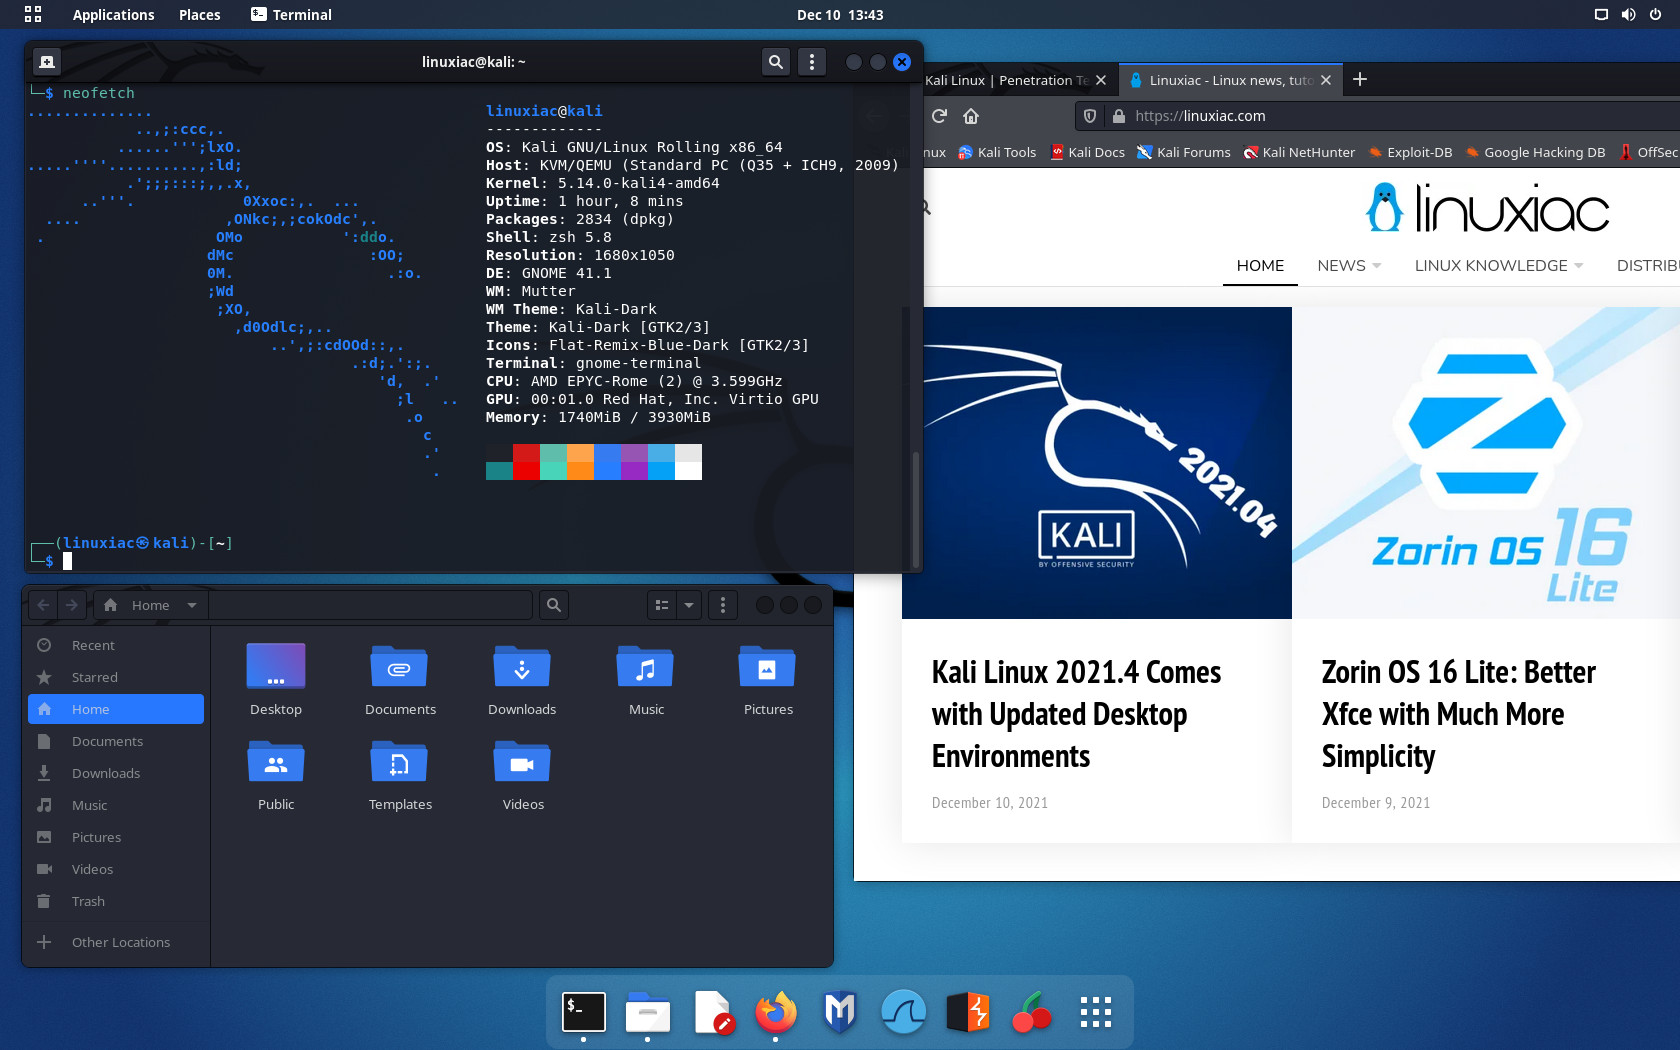The height and width of the screenshot is (1050, 1680).
Task: Open Google Hacking DB bookmark
Action: [x=1535, y=152]
